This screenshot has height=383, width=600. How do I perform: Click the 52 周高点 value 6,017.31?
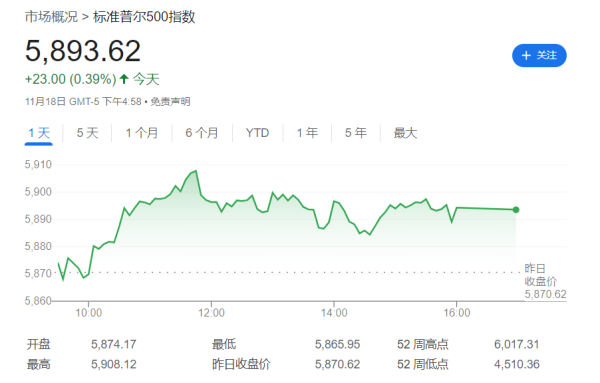pos(517,344)
